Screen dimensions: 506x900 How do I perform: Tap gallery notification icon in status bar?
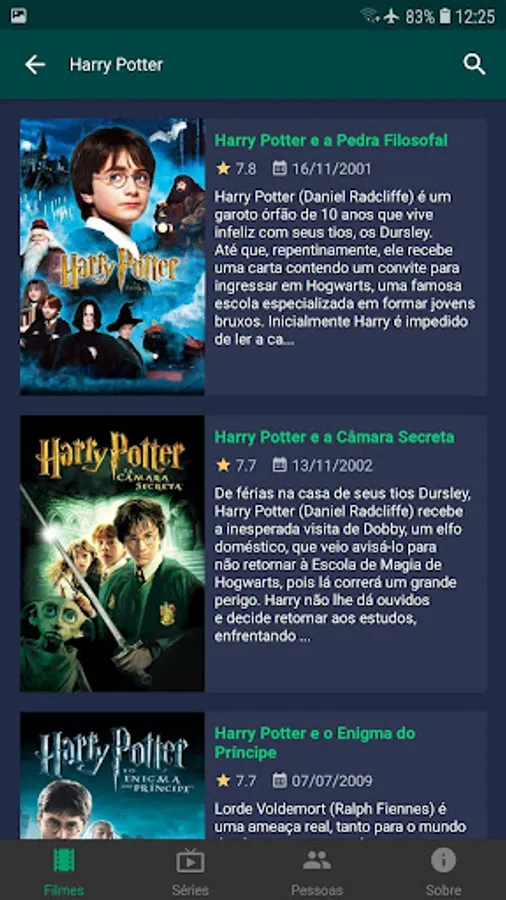coord(18,16)
